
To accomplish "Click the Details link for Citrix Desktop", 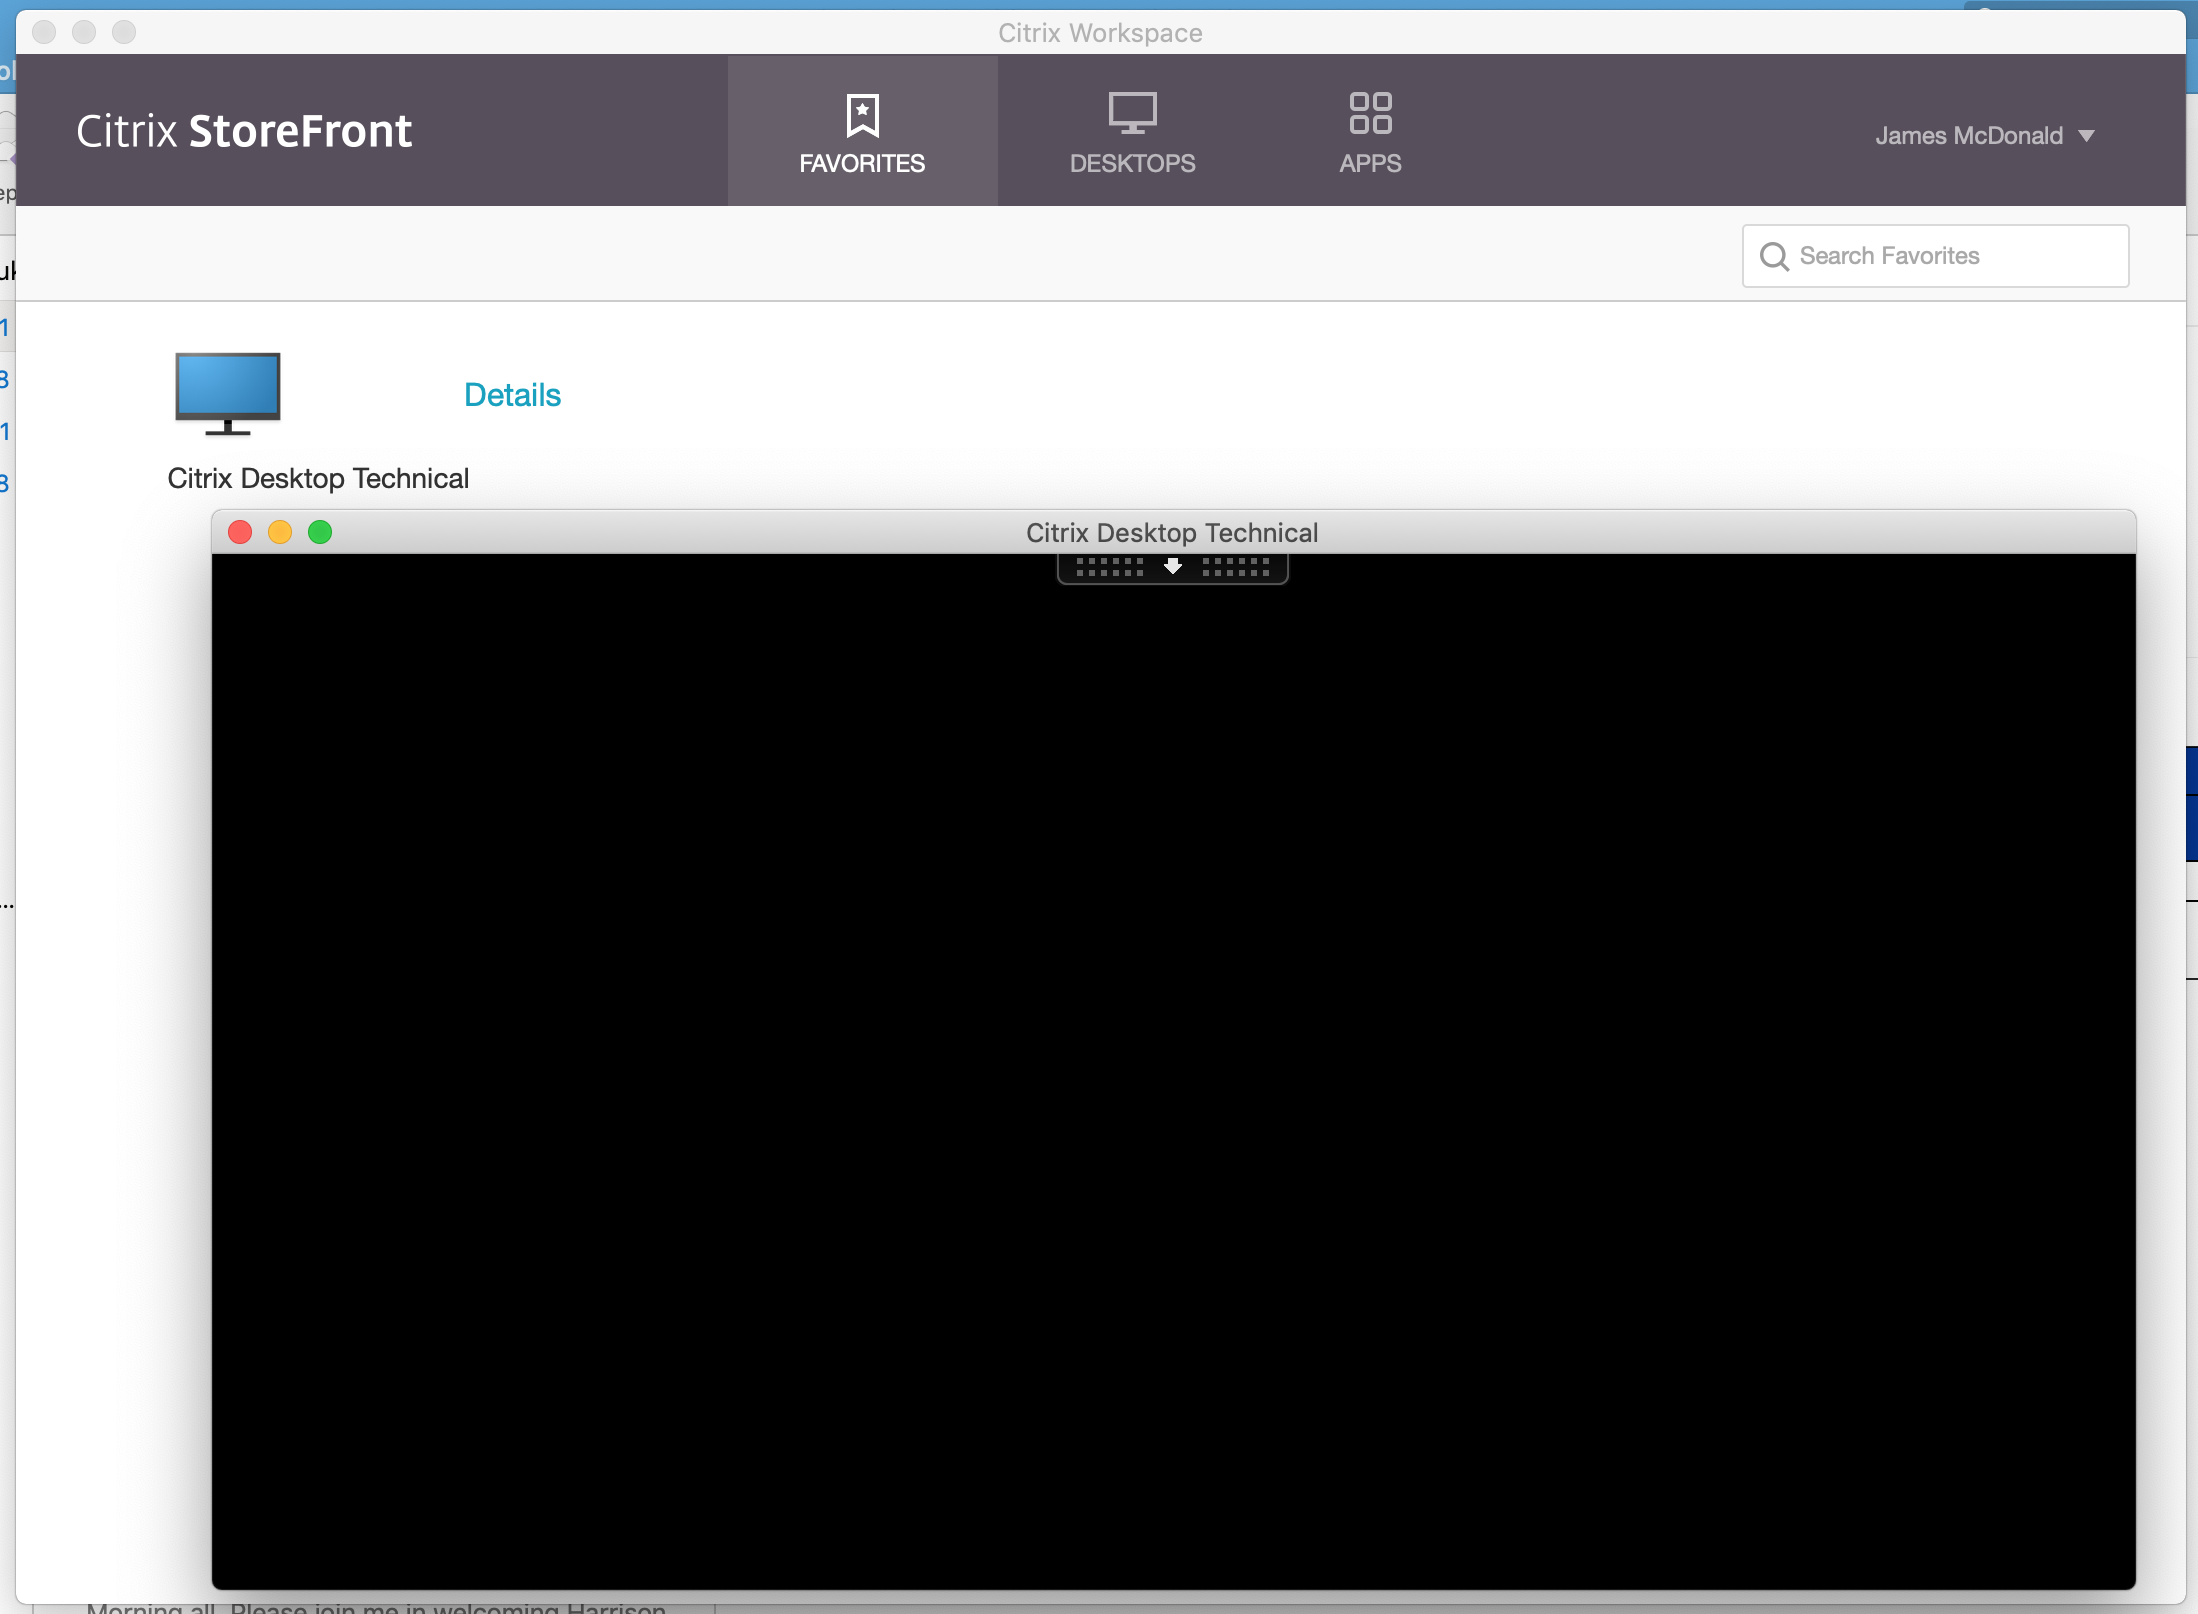I will pyautogui.click(x=512, y=394).
